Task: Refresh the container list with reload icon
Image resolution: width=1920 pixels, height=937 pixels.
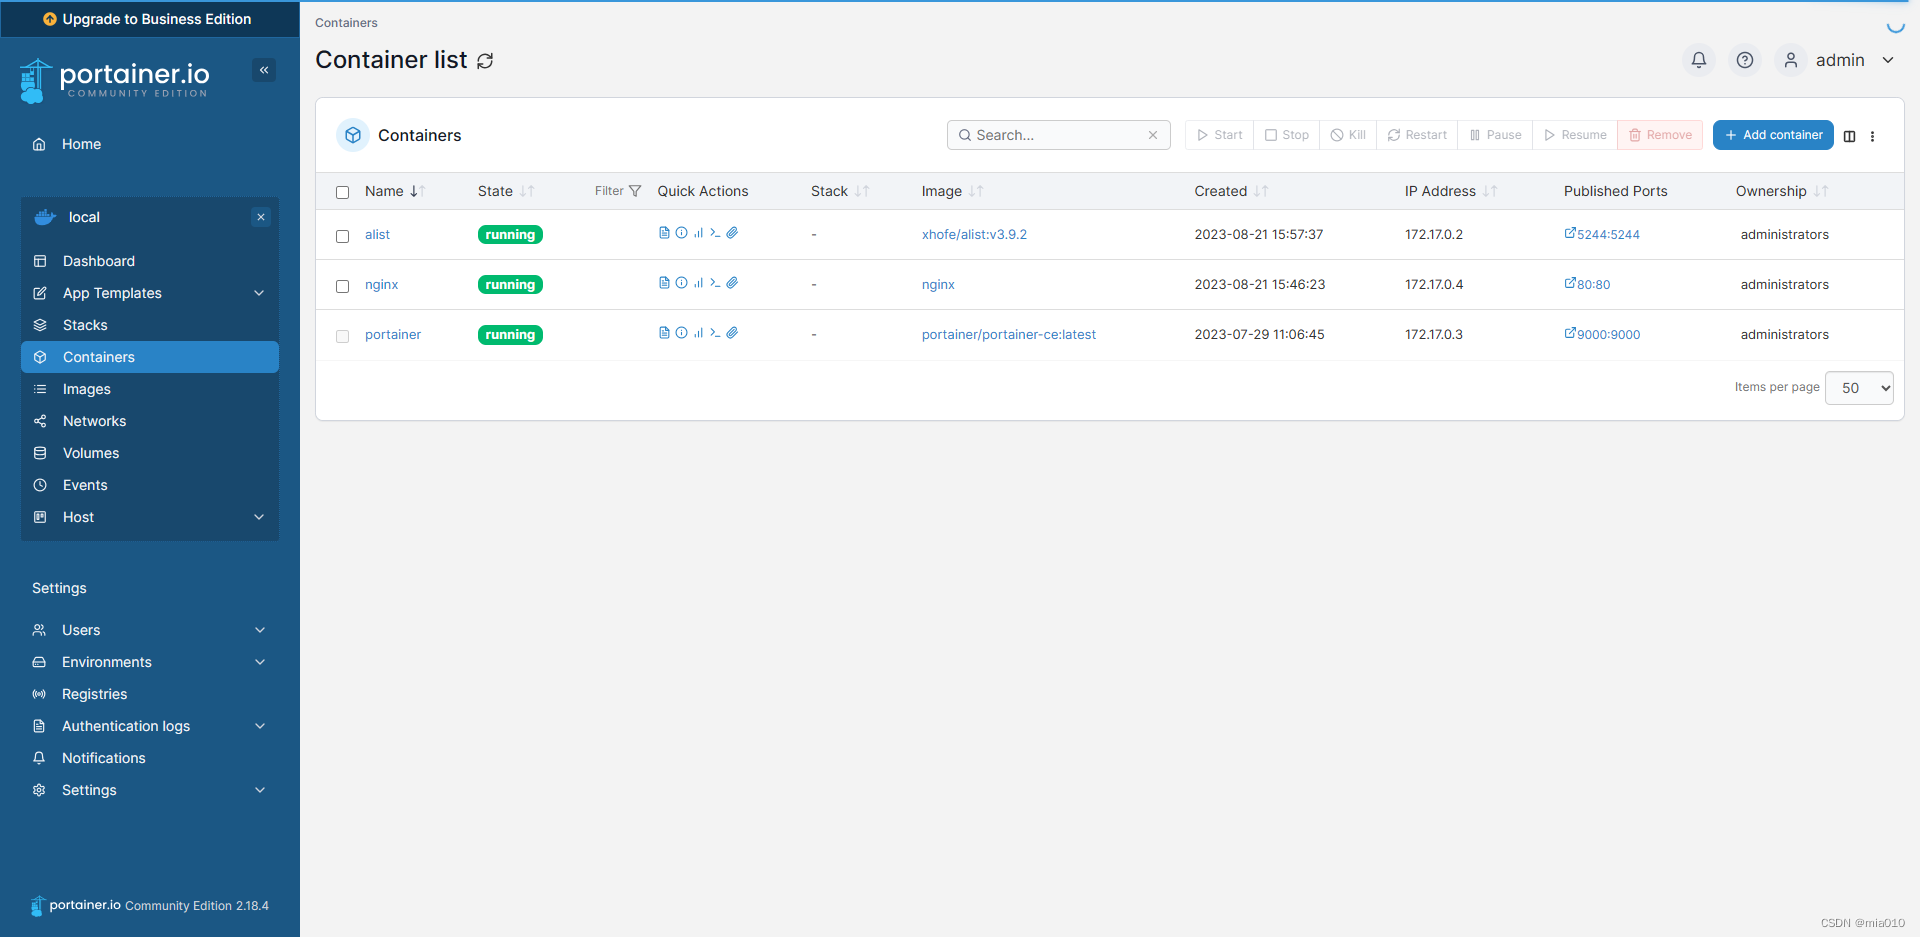Action: click(485, 61)
